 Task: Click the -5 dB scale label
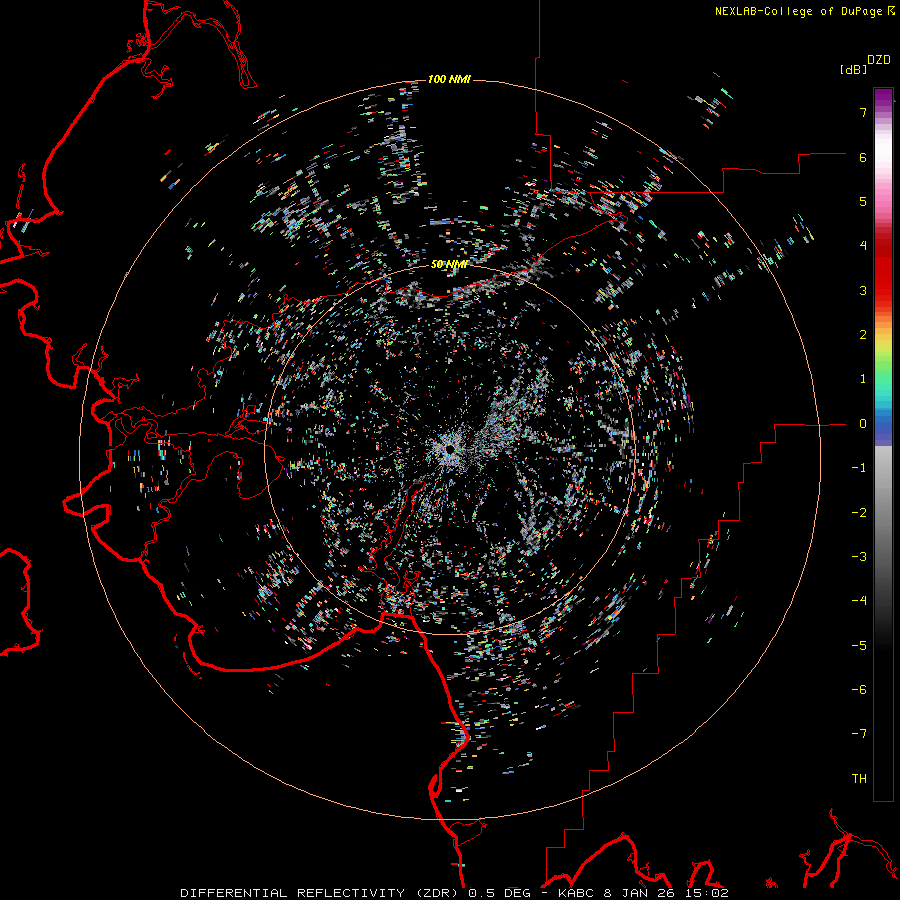coord(859,645)
